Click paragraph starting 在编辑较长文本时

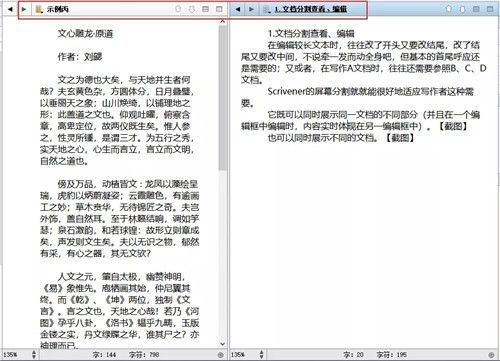point(363,62)
